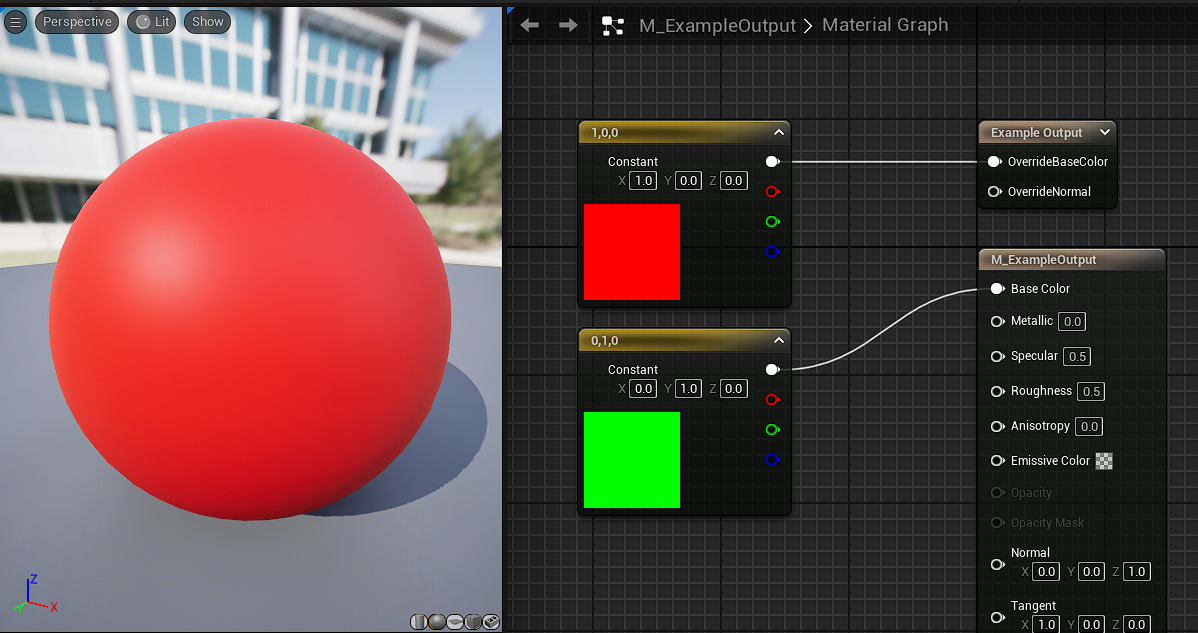
Task: Set preview mesh to cylinder
Action: (x=419, y=622)
